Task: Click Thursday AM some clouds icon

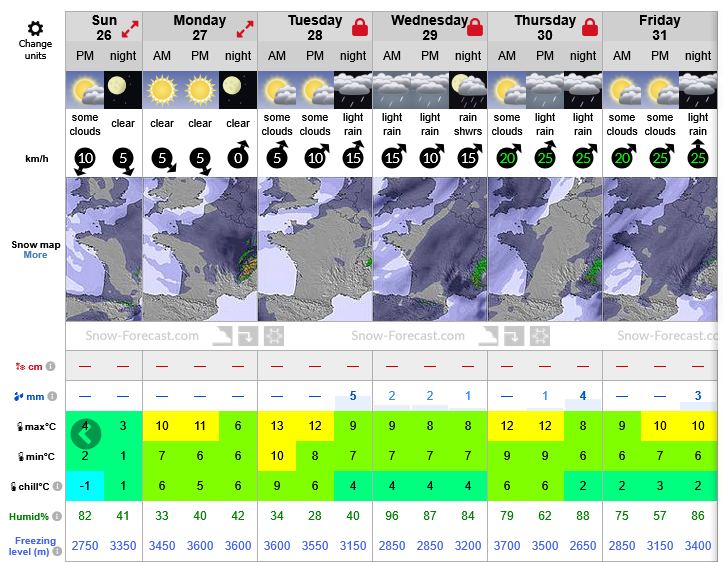Action: point(507,90)
